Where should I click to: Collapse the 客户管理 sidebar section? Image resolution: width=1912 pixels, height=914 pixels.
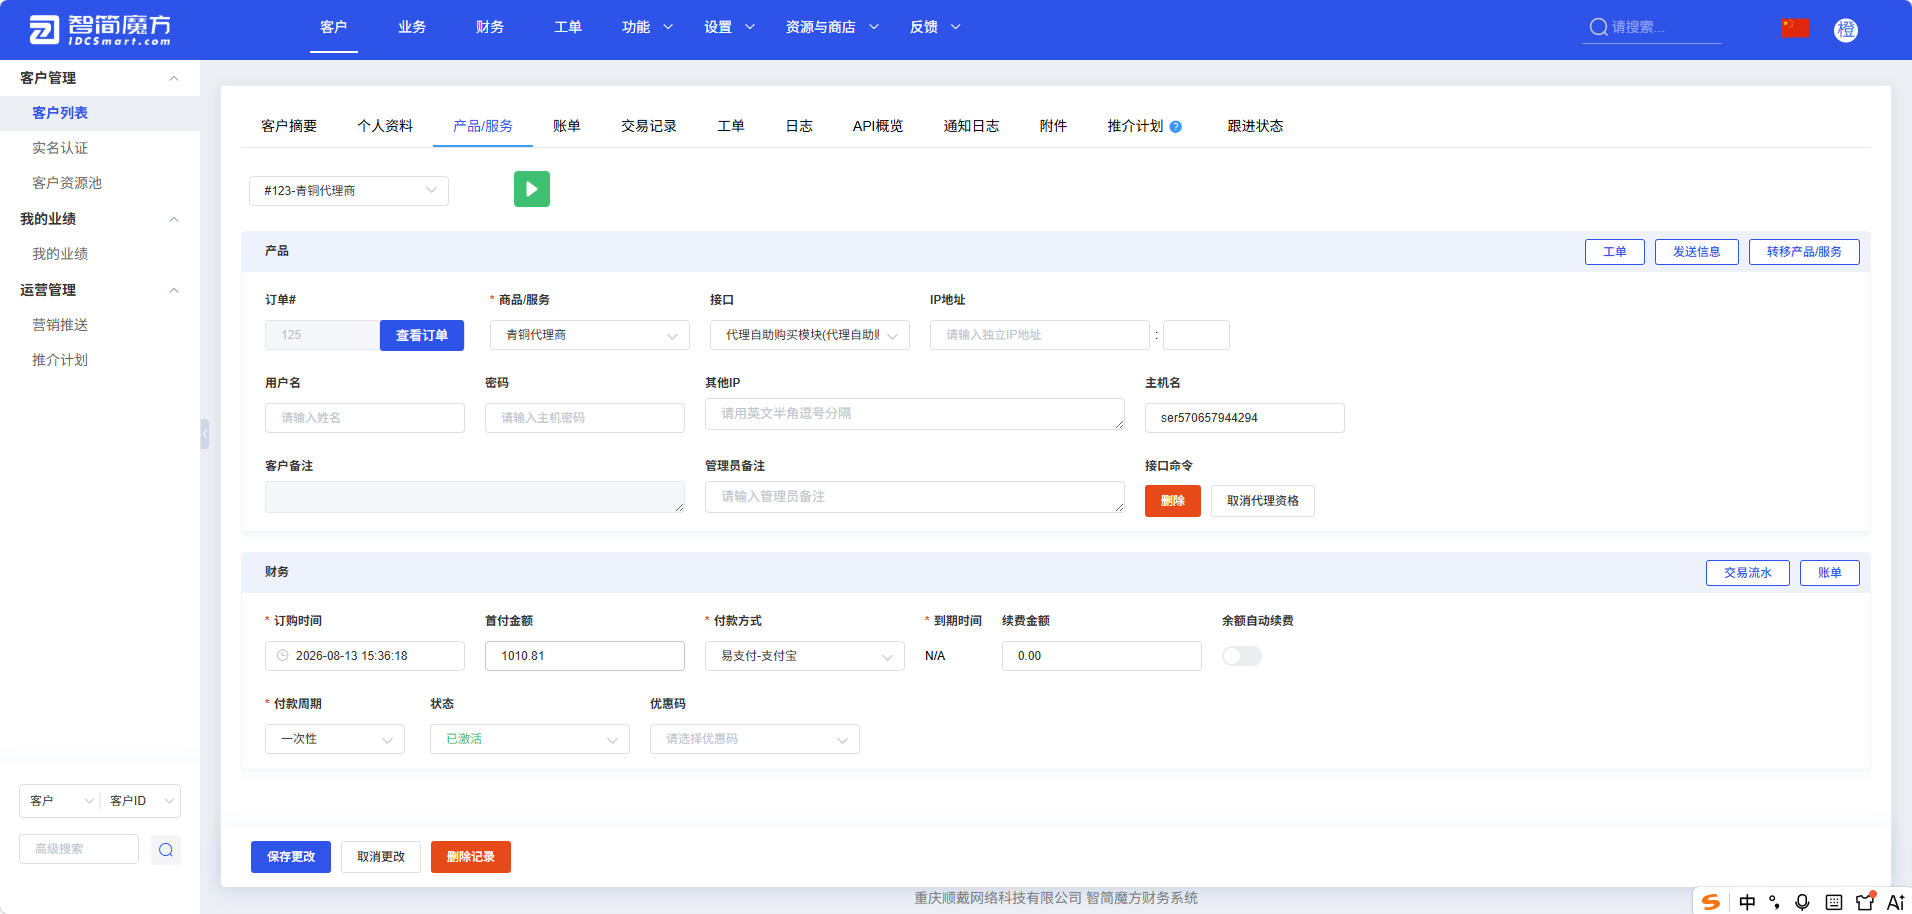click(174, 78)
